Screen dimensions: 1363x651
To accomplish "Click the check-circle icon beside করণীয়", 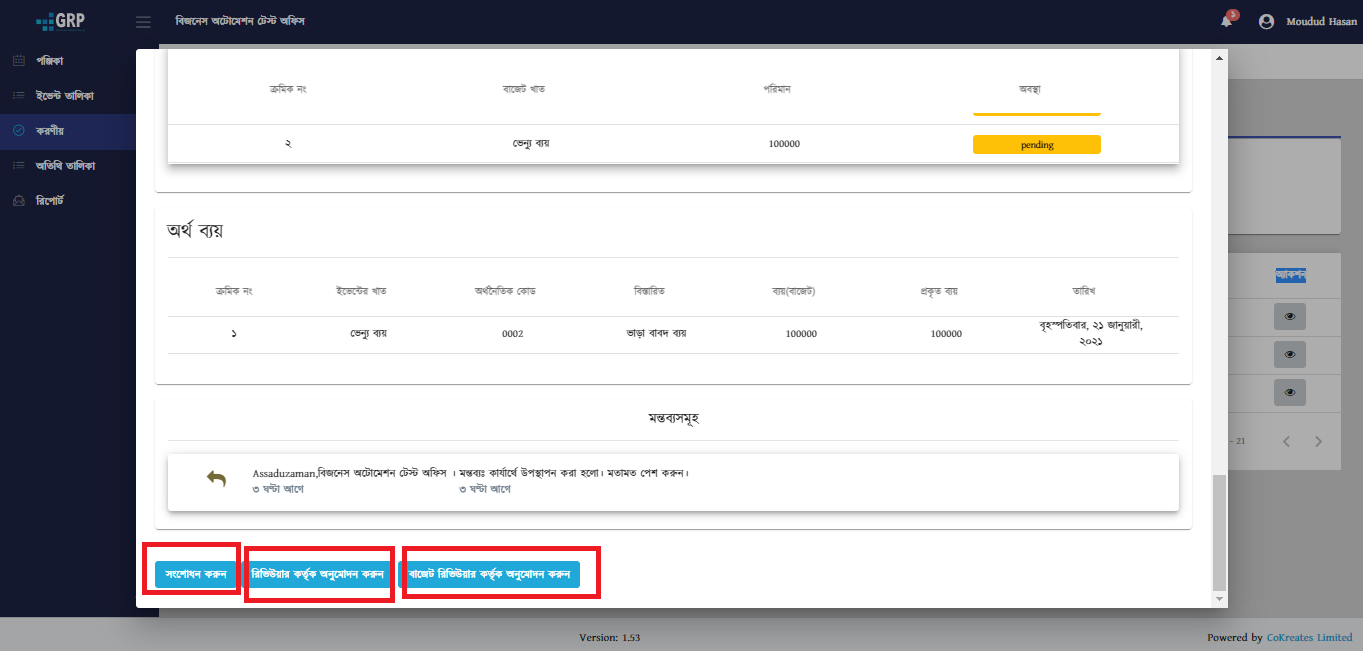I will tap(18, 130).
